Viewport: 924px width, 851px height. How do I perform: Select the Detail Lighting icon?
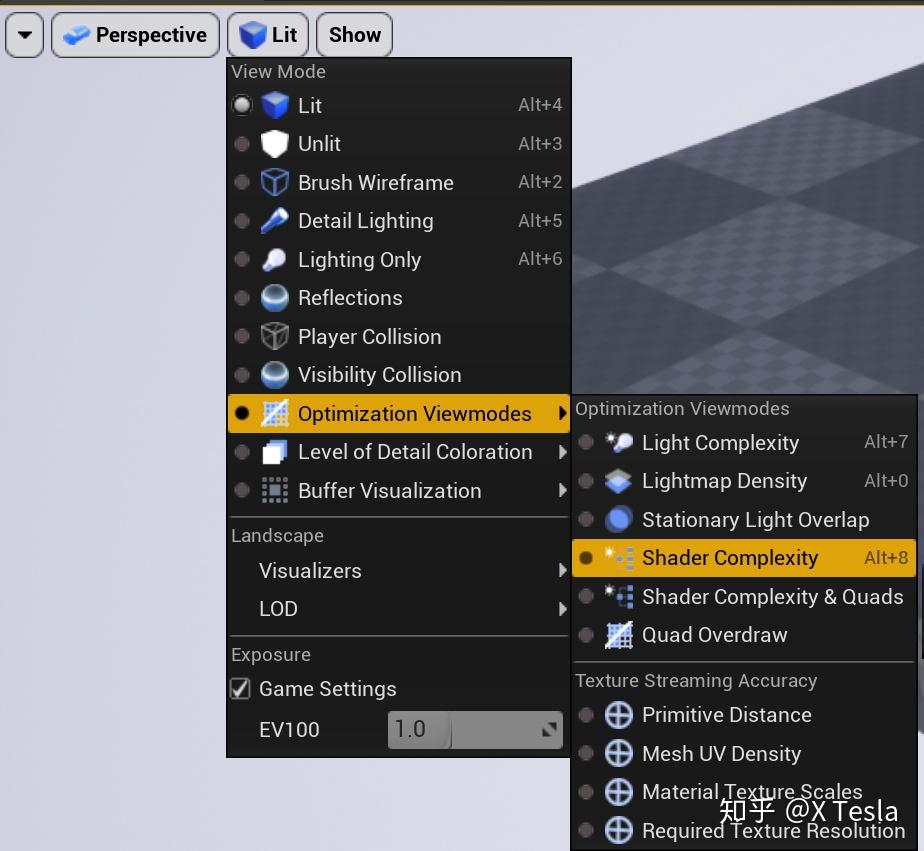pos(273,220)
